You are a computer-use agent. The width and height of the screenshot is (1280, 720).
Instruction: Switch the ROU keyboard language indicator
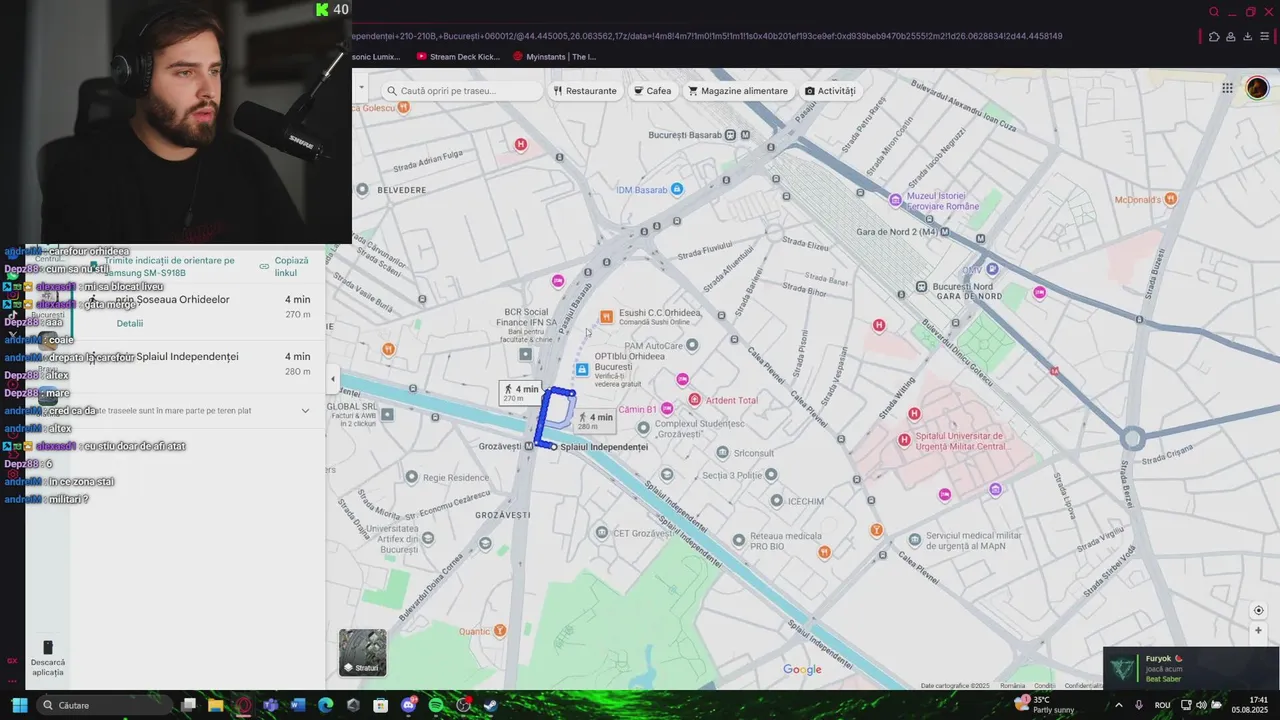[1162, 705]
